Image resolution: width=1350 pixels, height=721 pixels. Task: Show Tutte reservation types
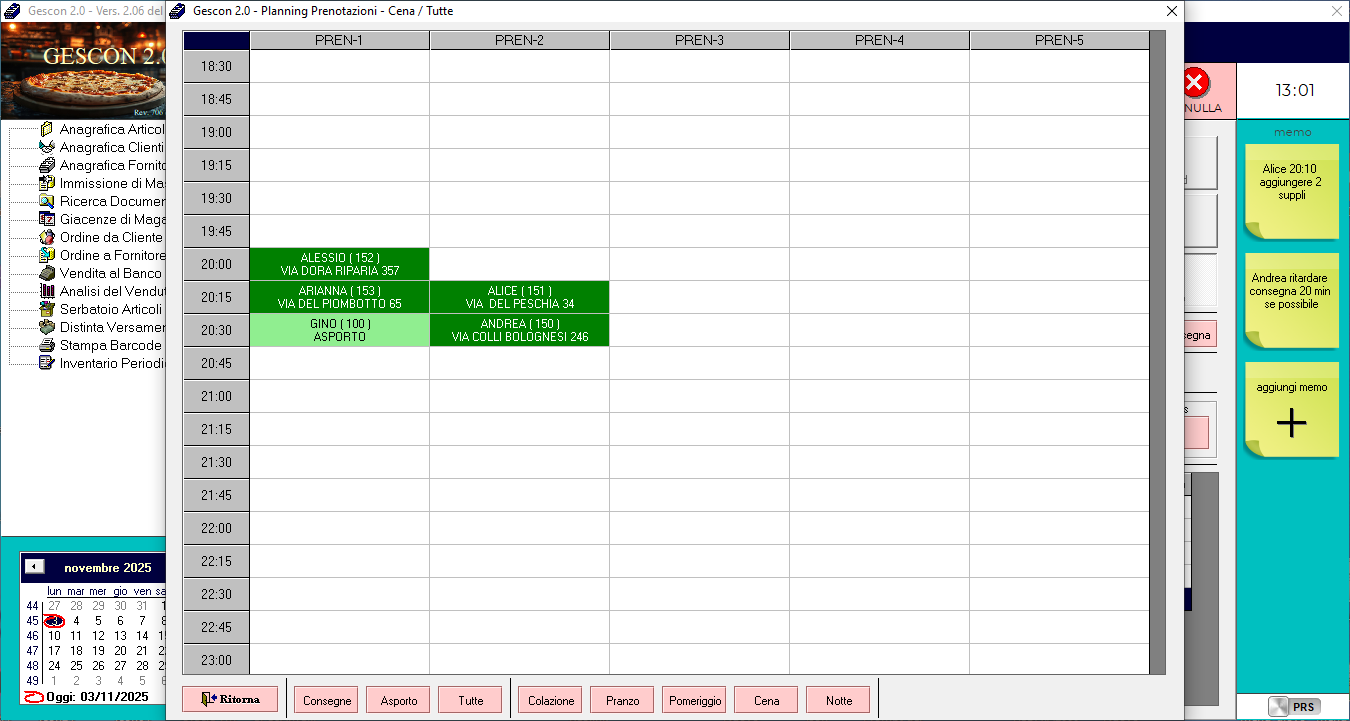click(470, 700)
